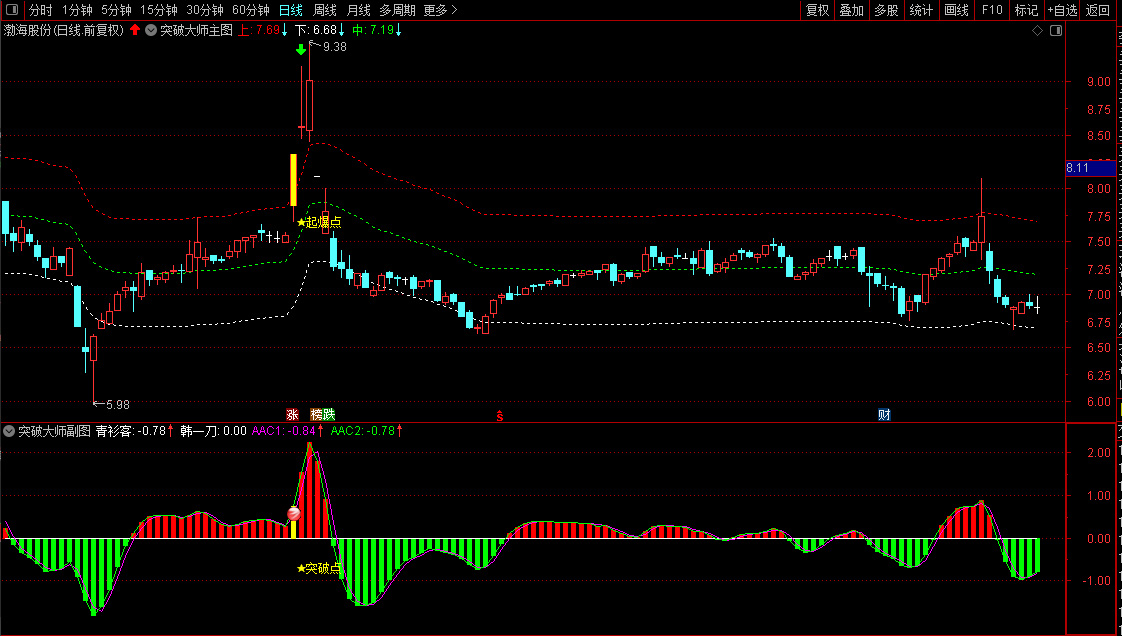This screenshot has height=636, width=1122.
Task: Click the -1.00 sub chart axis label
Action: 1096,581
